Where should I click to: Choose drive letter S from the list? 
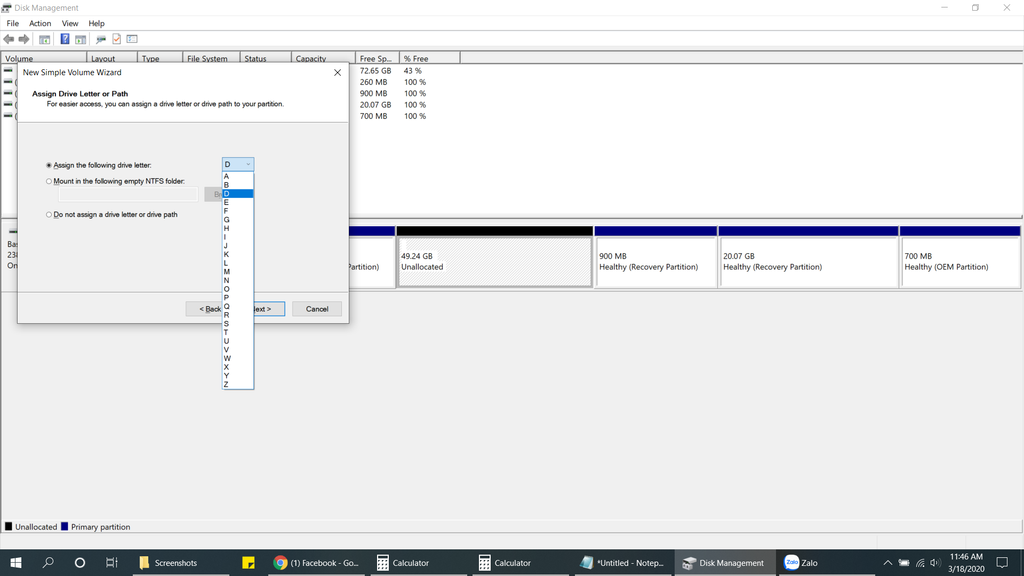pyautogui.click(x=238, y=323)
